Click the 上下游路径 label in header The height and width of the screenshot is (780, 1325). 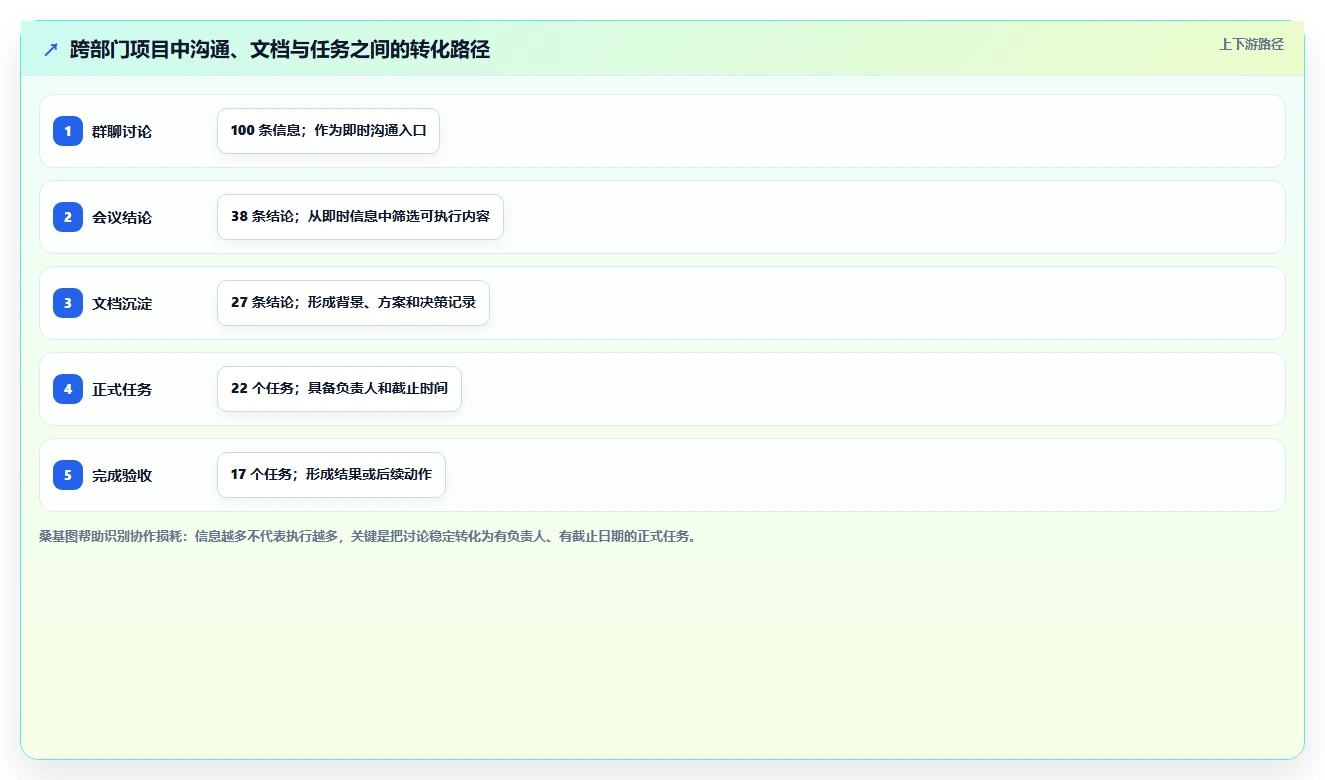tap(1251, 44)
